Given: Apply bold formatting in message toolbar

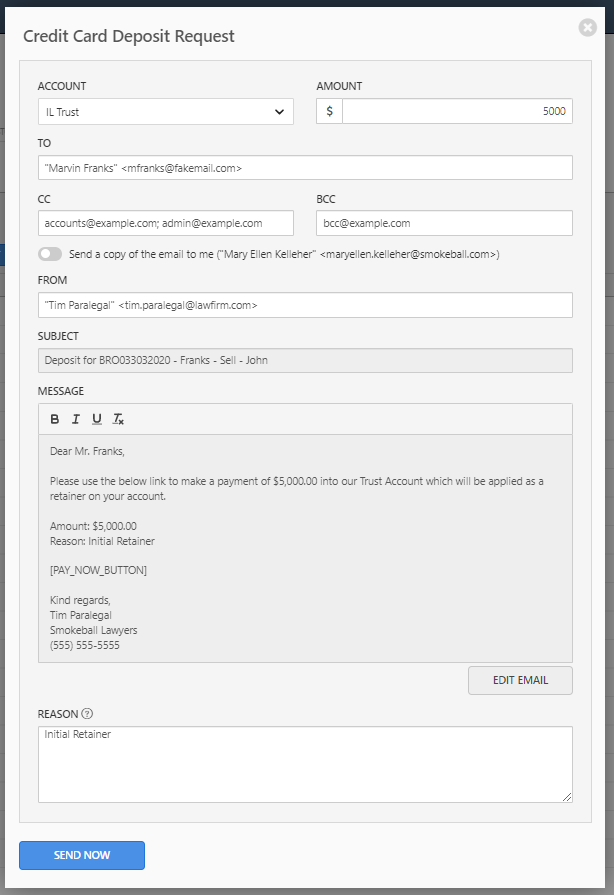Looking at the screenshot, I should tap(55, 419).
